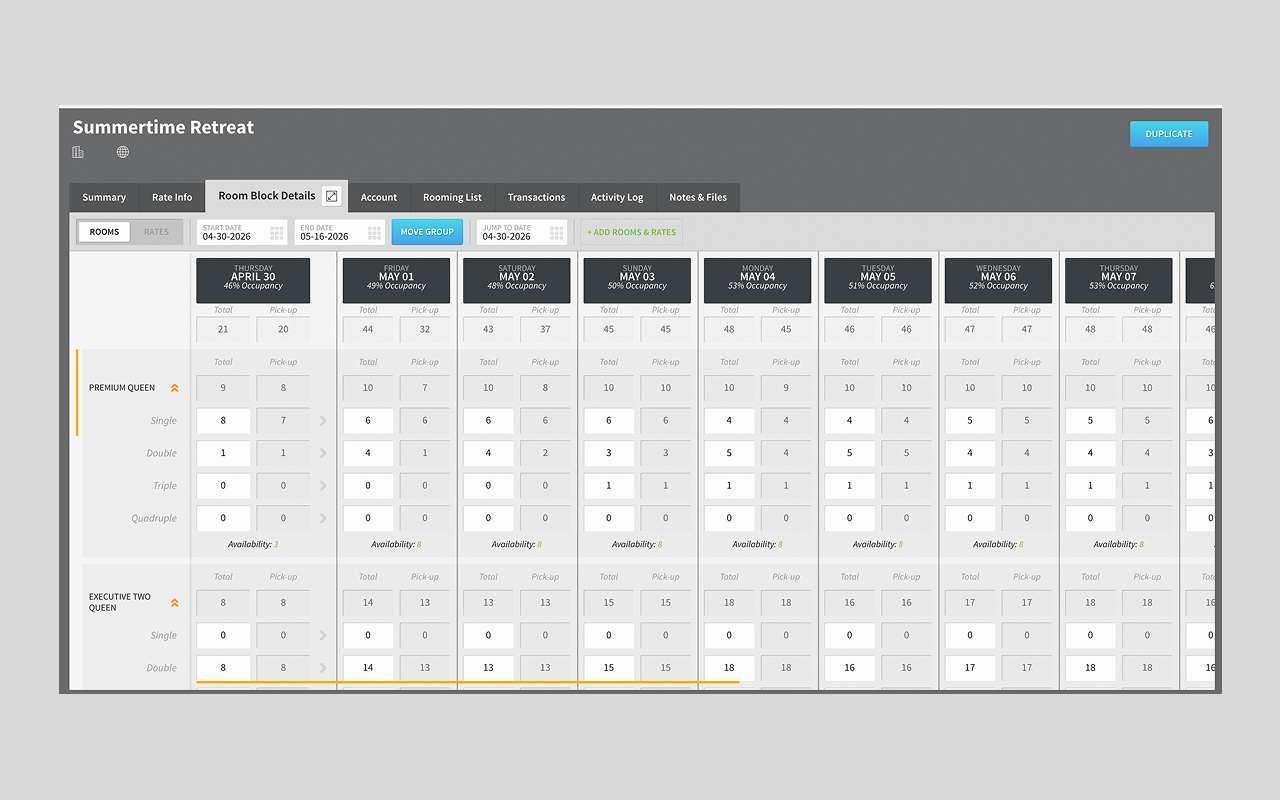1280x800 pixels.
Task: Click the MOVE GROUP button
Action: pyautogui.click(x=427, y=232)
